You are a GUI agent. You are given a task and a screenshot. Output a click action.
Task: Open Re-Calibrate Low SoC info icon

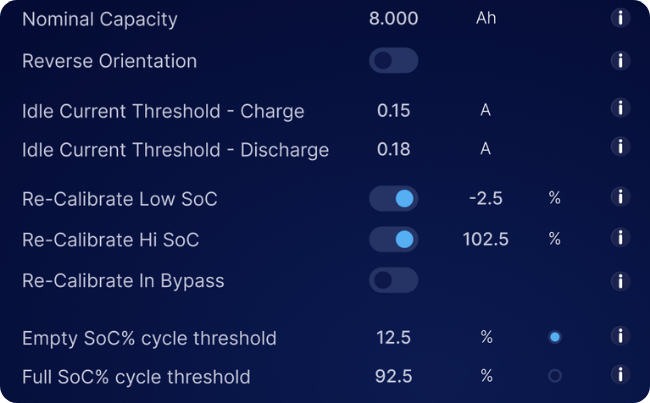coord(620,198)
